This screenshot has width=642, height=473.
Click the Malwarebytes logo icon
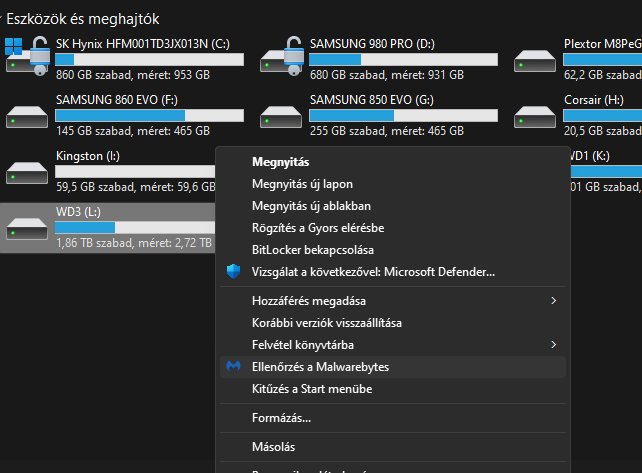(x=233, y=367)
